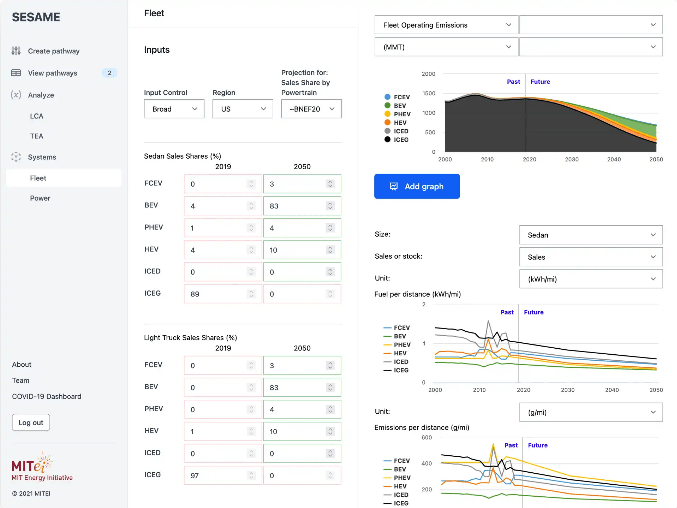Viewport: 677px width, 508px height.
Task: Open the Size dropdown showing Sedan
Action: (592, 235)
